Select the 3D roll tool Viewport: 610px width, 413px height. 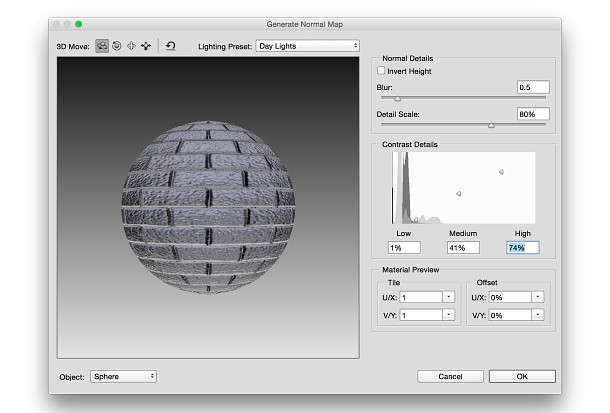(116, 46)
